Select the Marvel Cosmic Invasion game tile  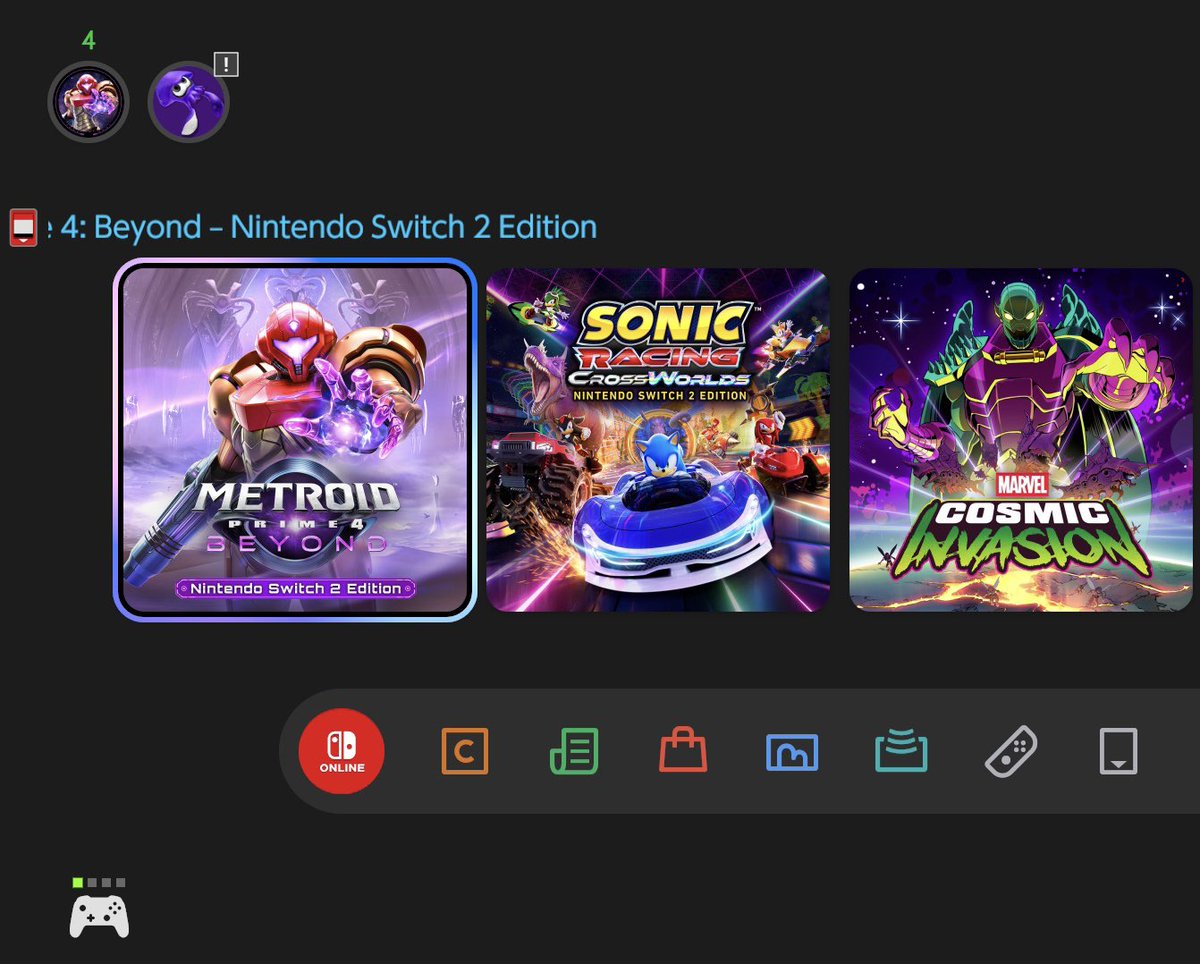coord(1021,439)
